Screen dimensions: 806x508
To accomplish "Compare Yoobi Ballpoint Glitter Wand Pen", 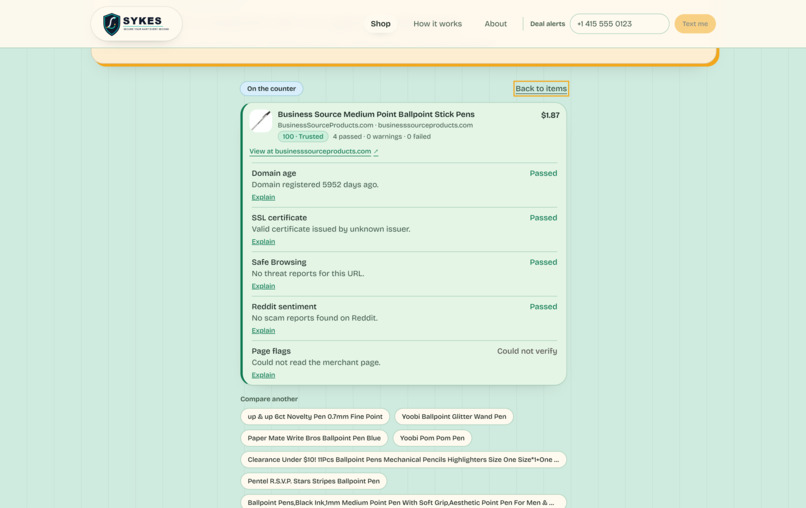I will [x=454, y=416].
